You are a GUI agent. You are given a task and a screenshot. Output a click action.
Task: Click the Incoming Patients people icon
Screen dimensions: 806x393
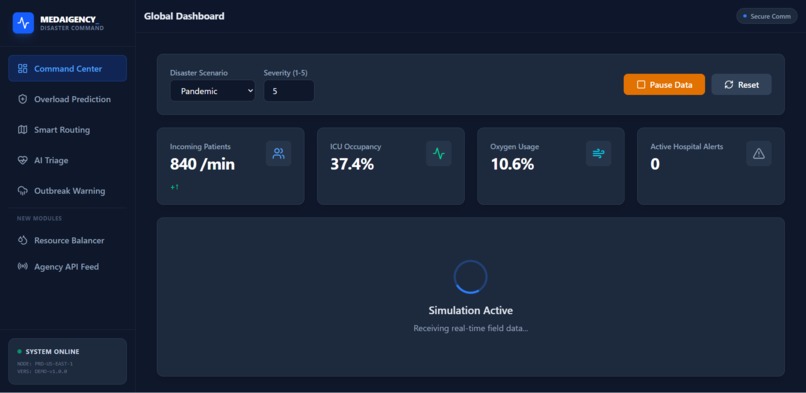click(279, 154)
